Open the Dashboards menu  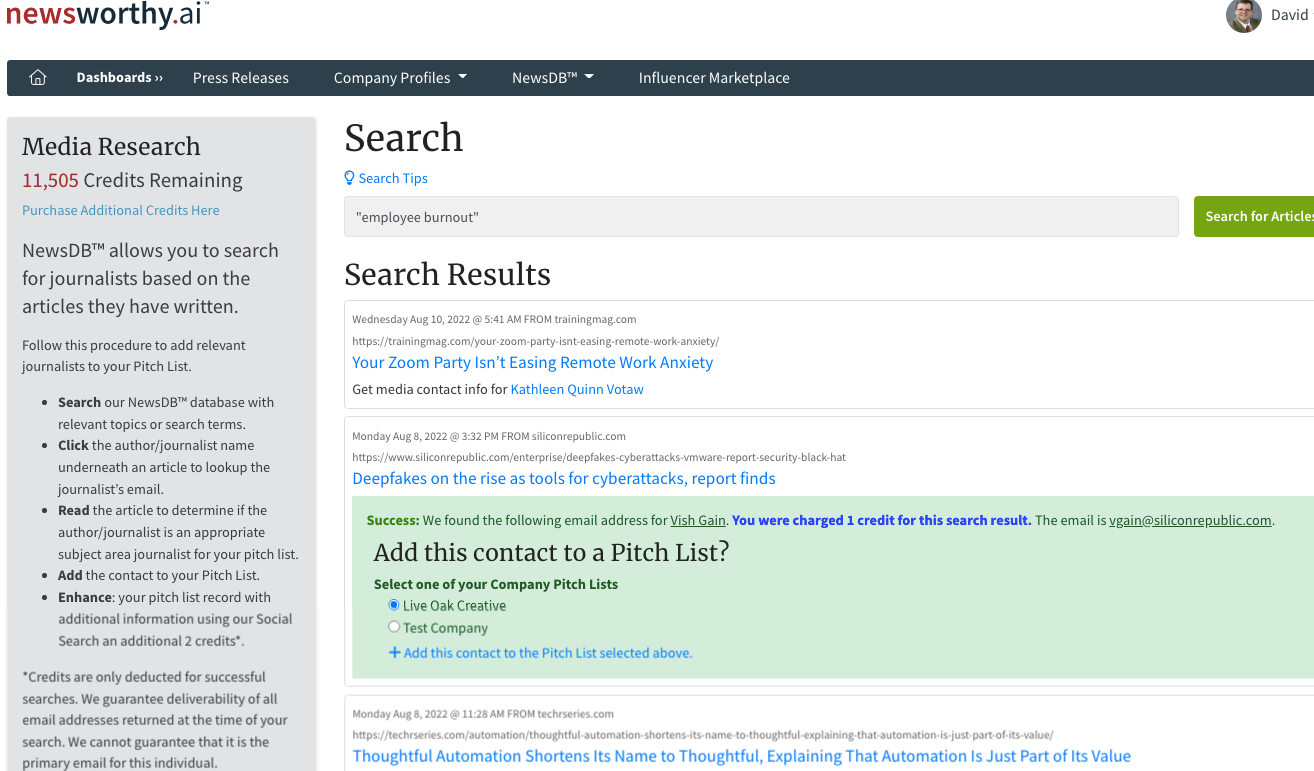pos(119,78)
